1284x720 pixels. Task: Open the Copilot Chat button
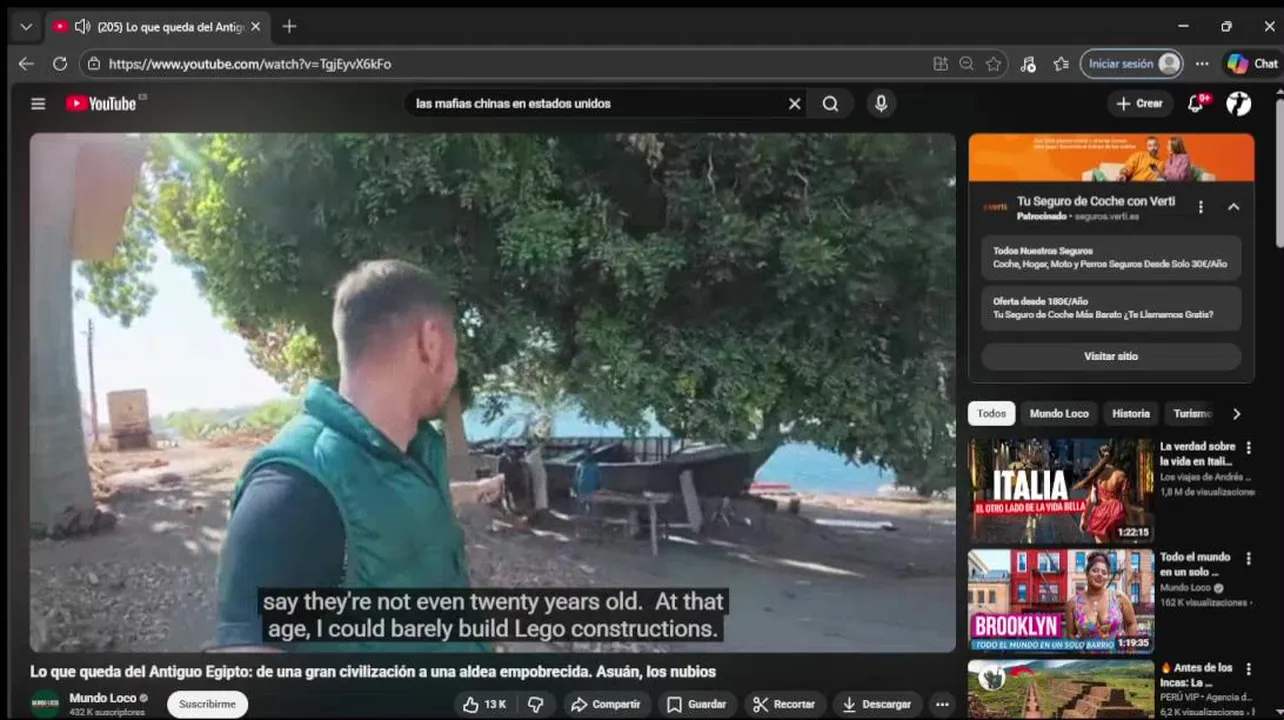(x=1252, y=64)
